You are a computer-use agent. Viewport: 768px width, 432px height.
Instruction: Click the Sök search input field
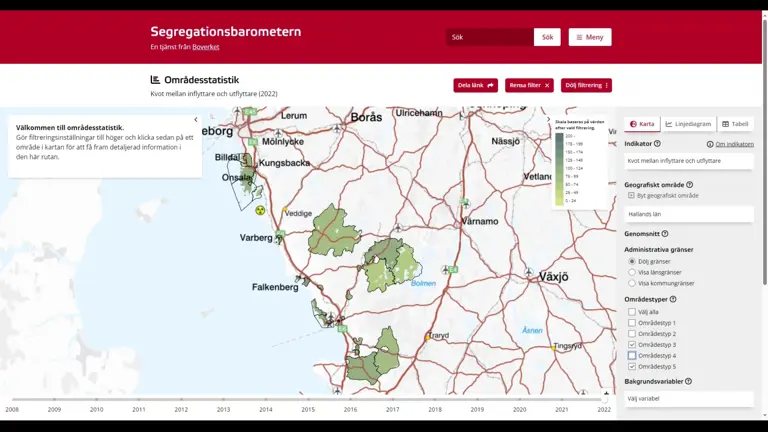coord(489,37)
